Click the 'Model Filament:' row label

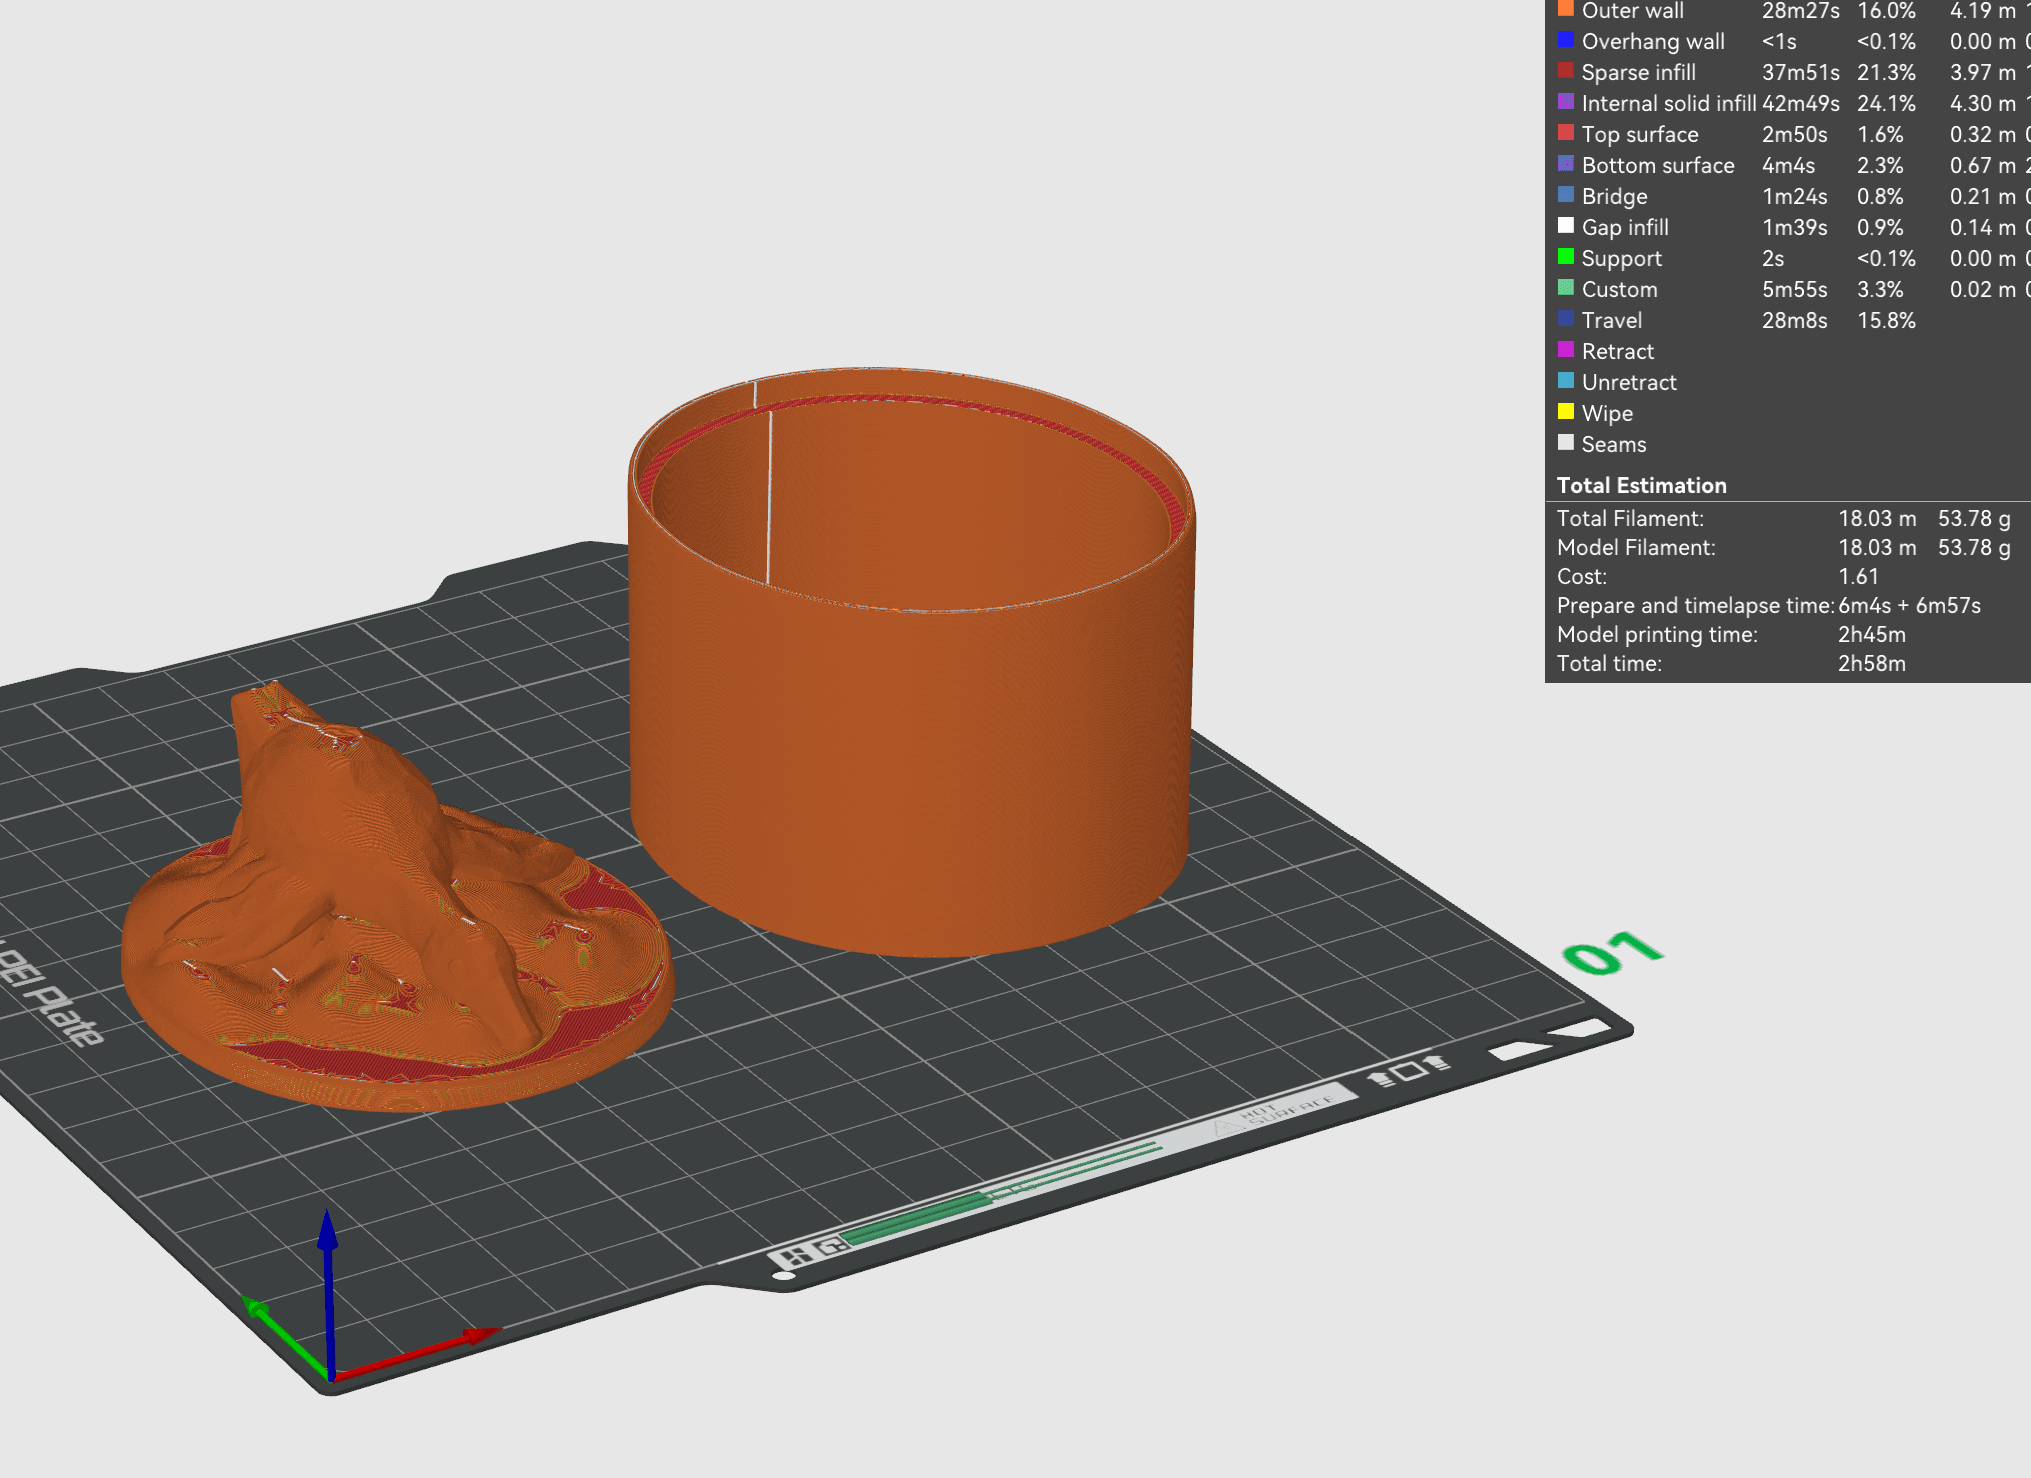point(1636,548)
